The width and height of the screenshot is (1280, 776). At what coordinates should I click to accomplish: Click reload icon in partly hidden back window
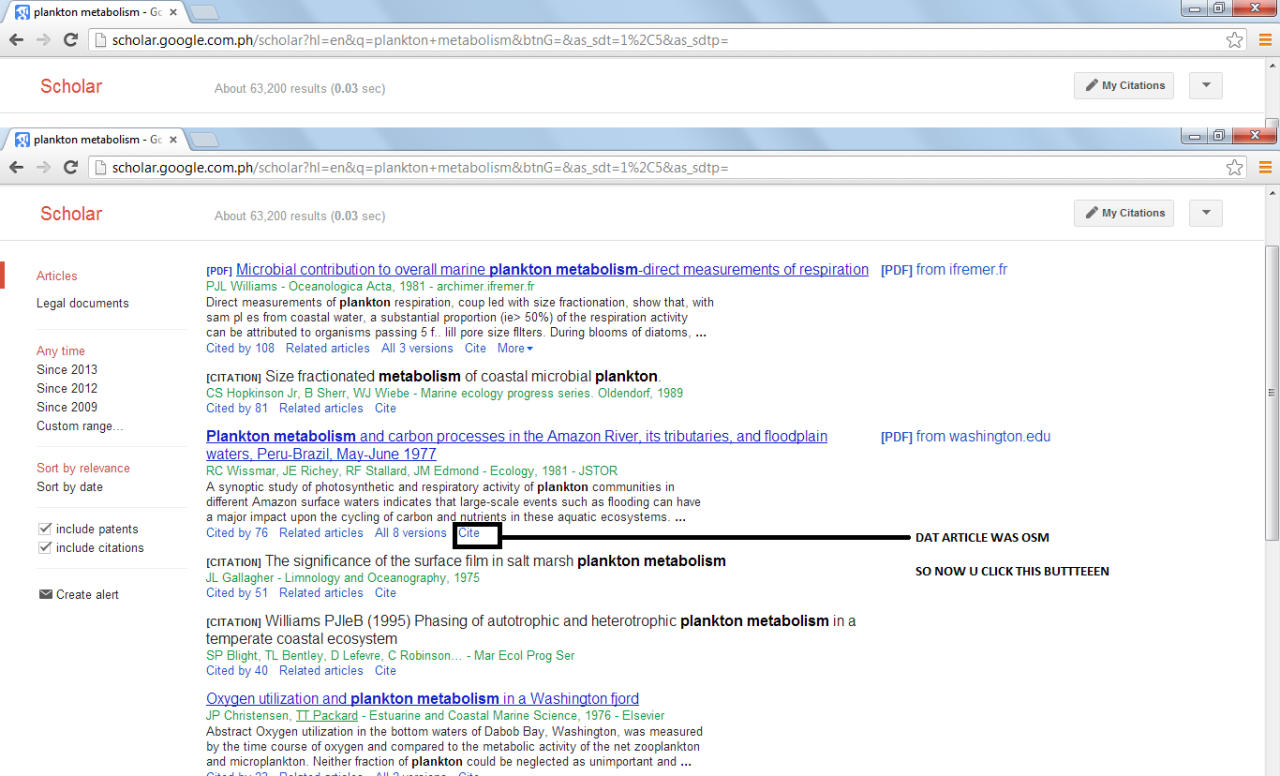tap(70, 40)
